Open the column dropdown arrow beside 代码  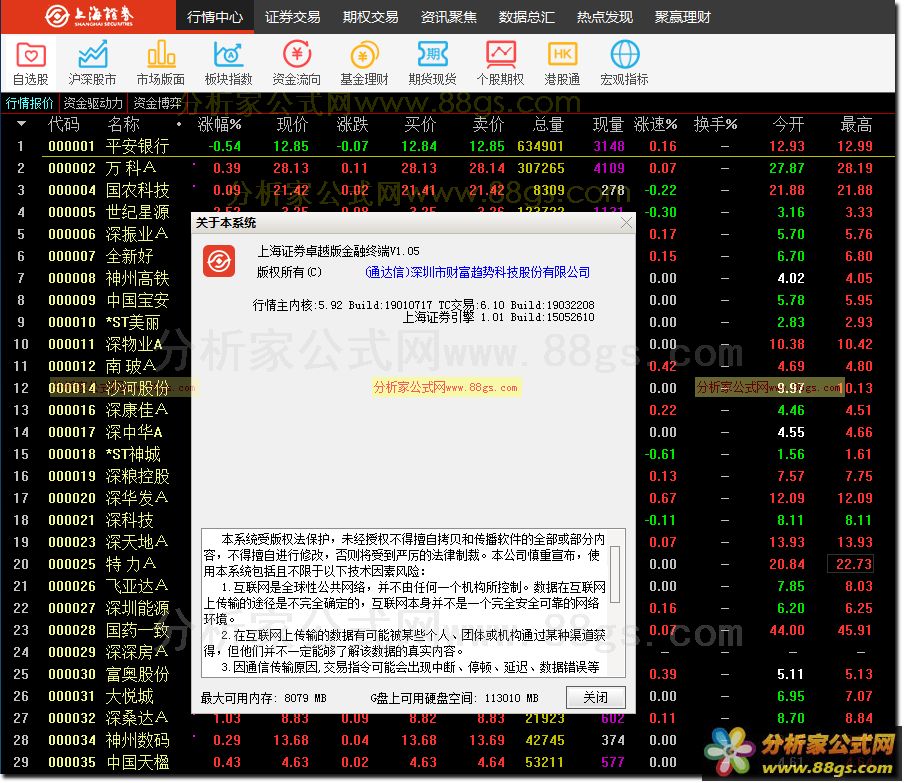(21, 123)
